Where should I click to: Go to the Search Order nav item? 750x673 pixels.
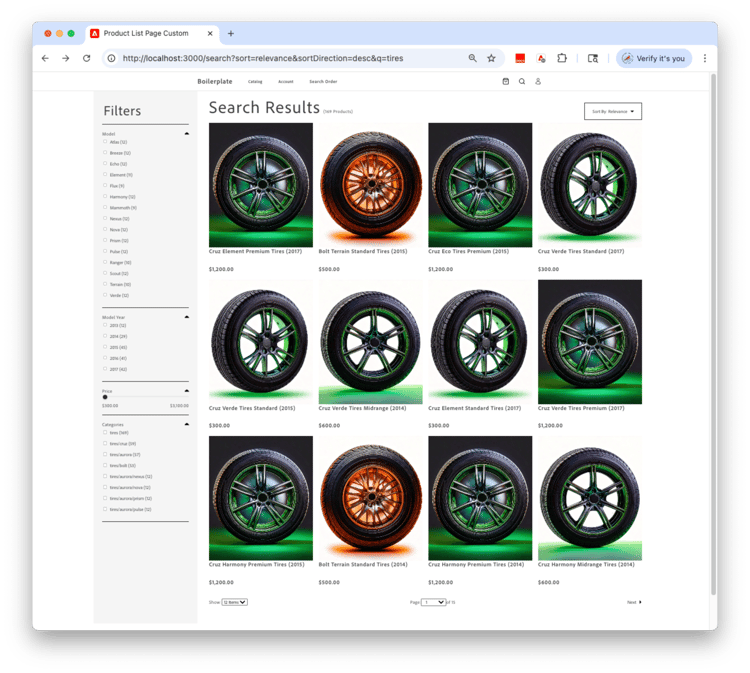(x=323, y=81)
